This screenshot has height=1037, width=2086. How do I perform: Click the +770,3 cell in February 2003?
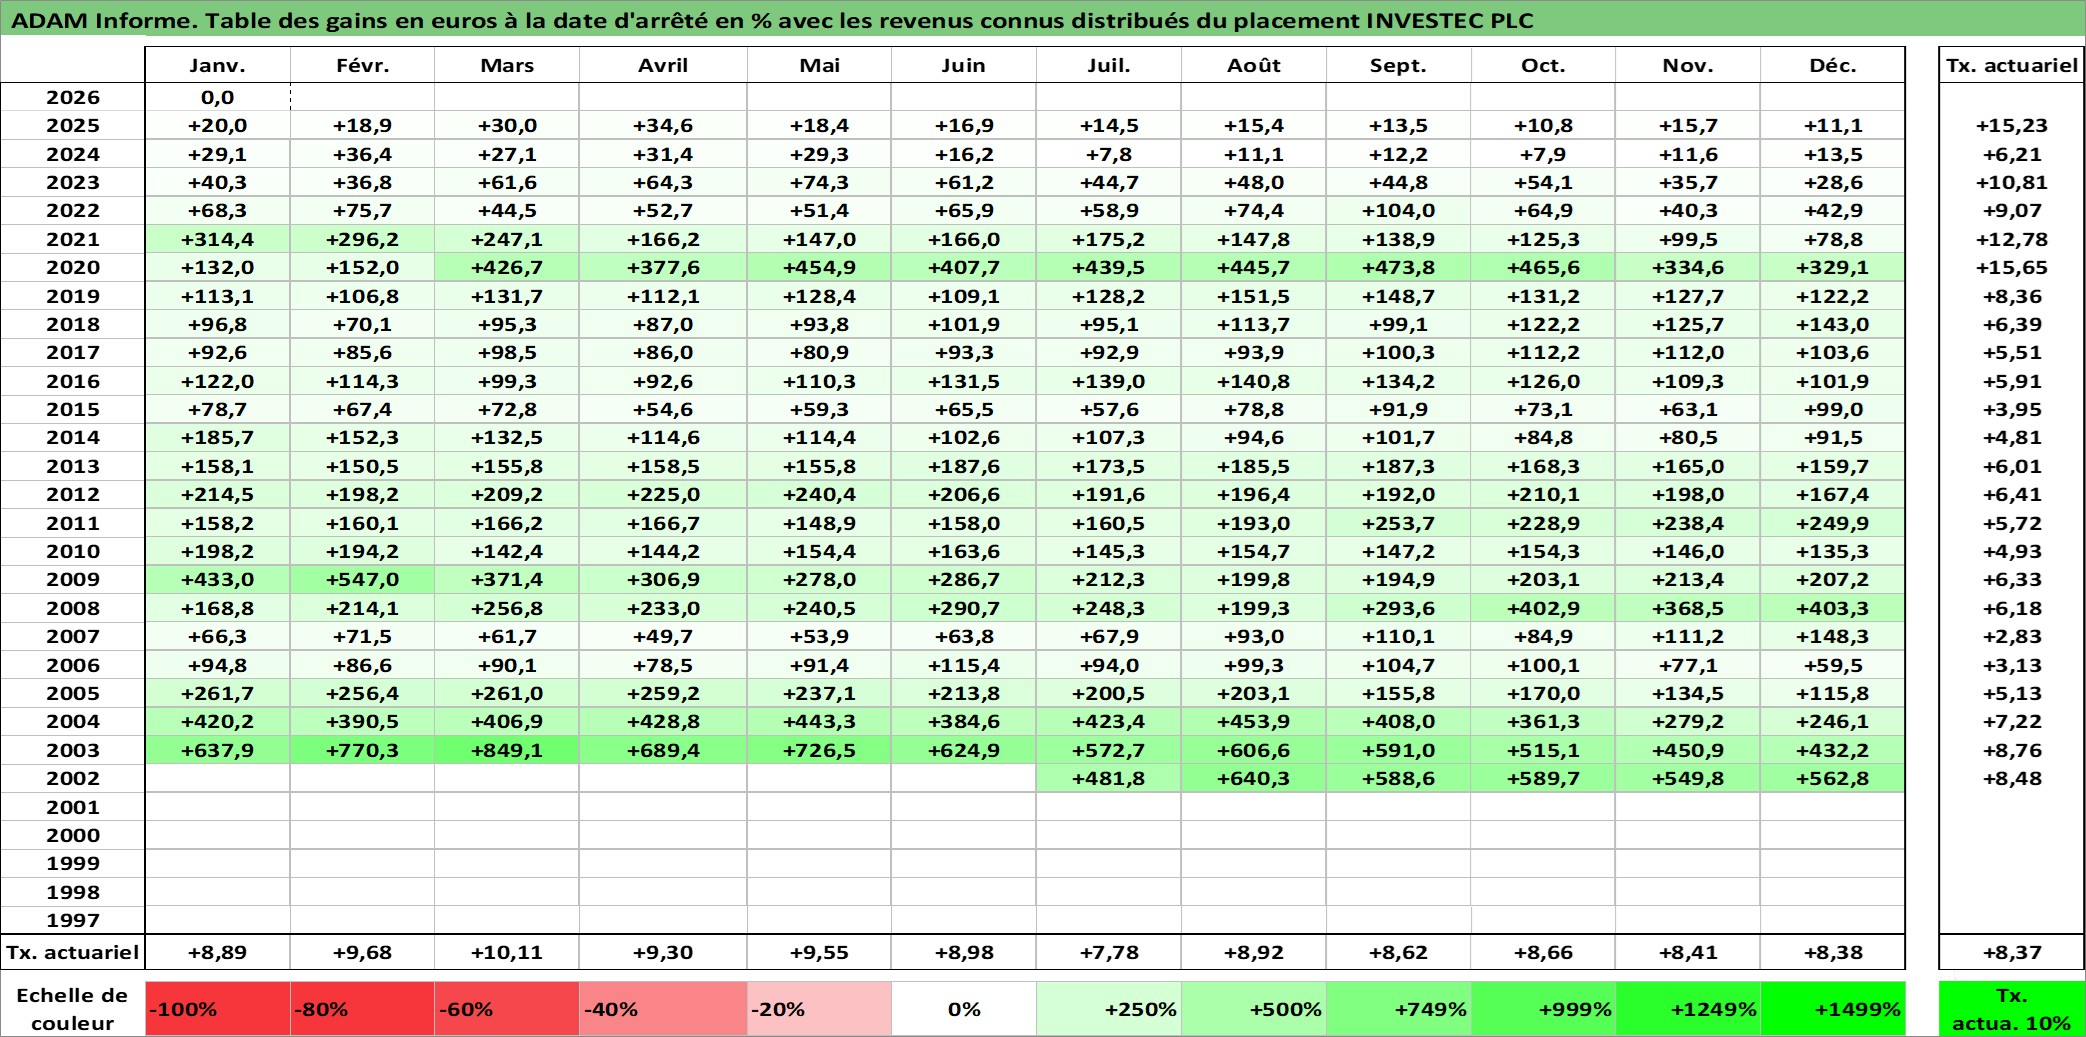pos(362,750)
